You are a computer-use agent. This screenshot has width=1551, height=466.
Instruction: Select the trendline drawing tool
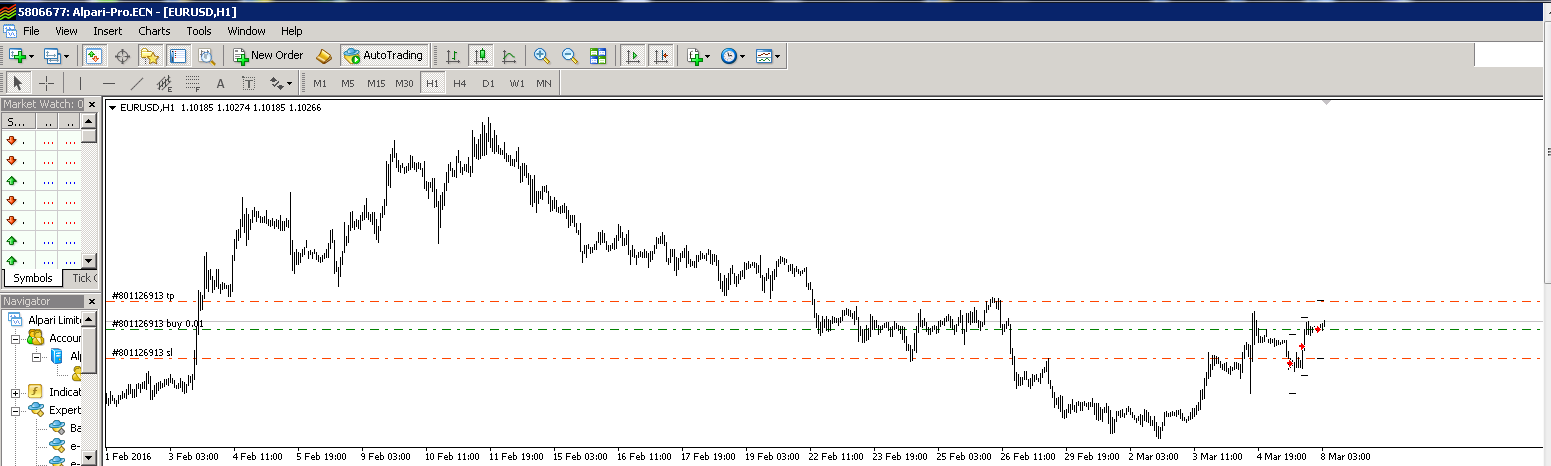point(137,83)
